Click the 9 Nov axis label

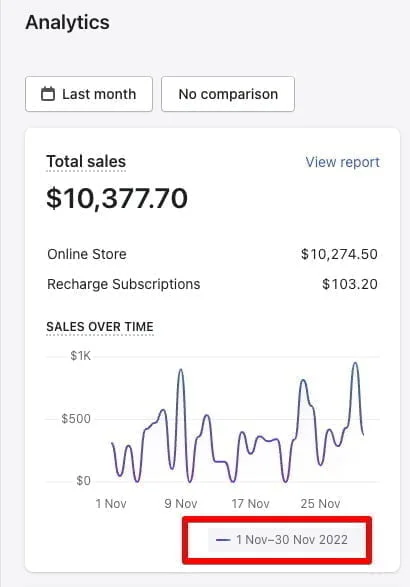click(181, 504)
